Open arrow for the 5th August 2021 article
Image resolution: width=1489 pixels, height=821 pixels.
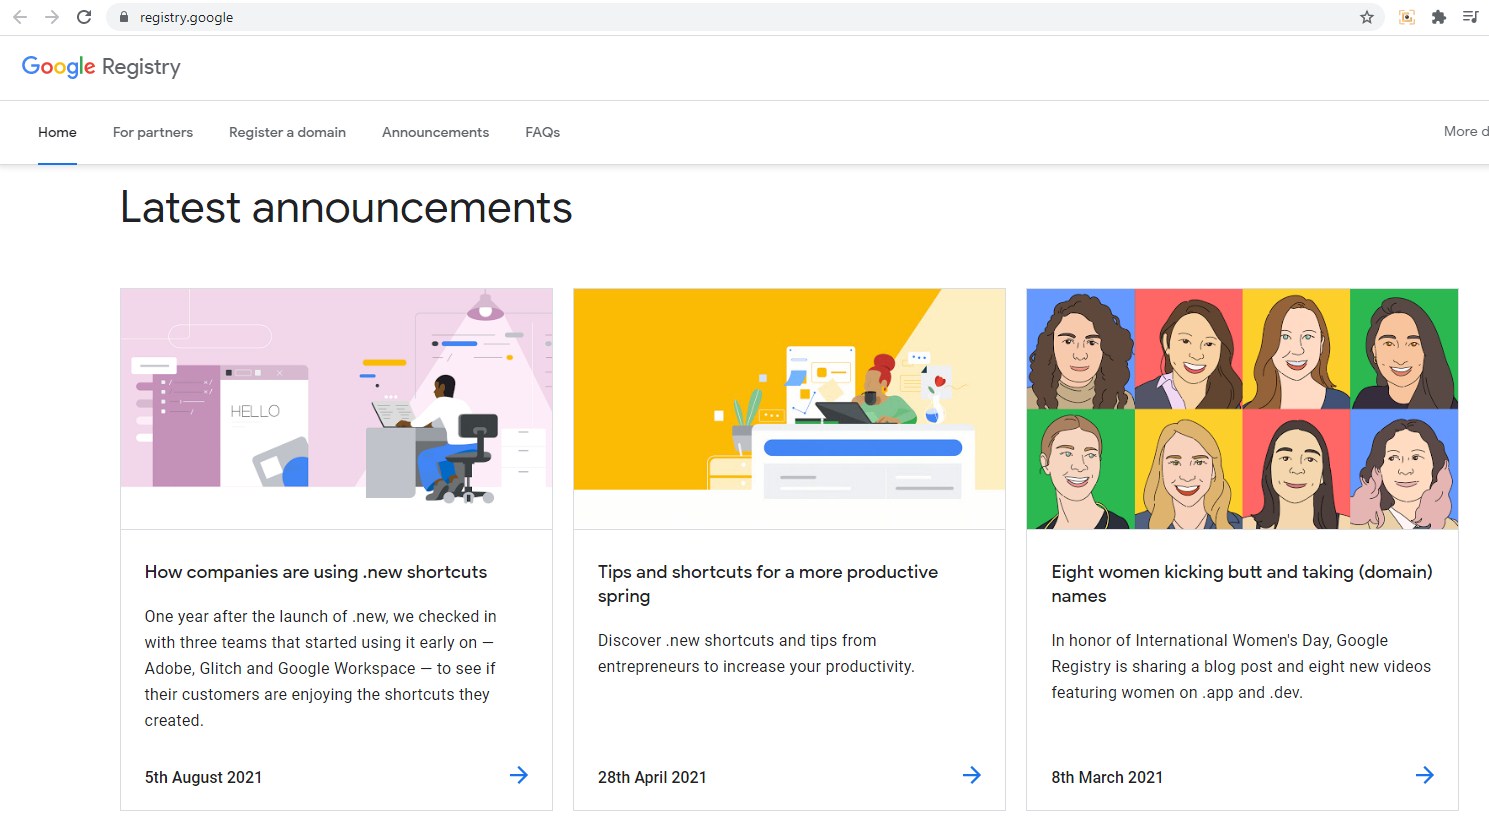(519, 775)
